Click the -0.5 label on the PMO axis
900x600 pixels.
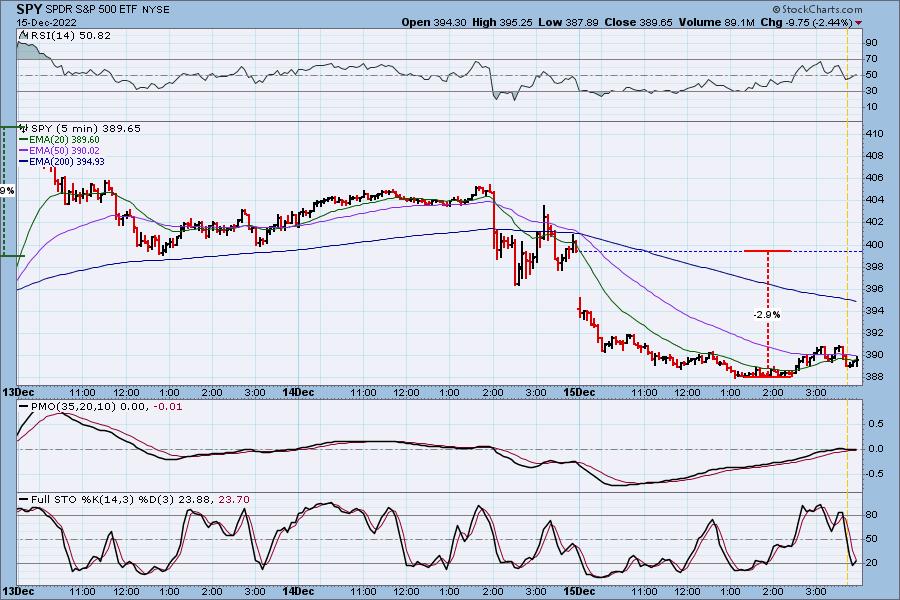[x=875, y=474]
